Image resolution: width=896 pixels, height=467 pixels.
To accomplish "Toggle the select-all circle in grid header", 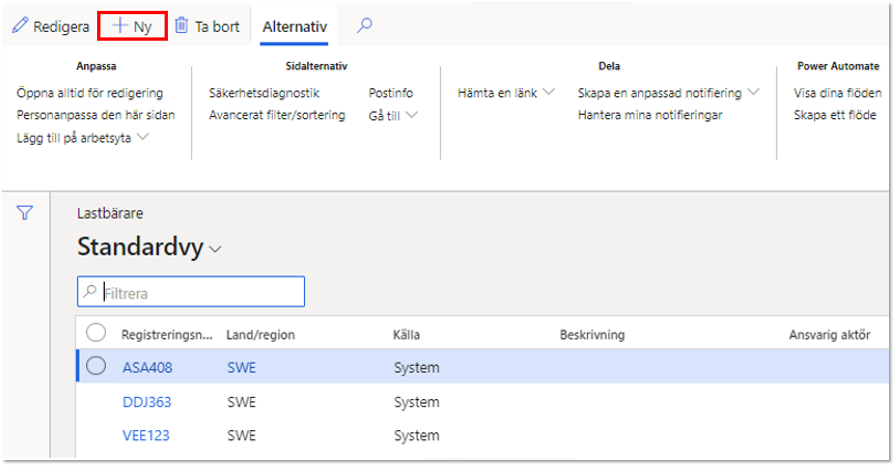I will 96,332.
